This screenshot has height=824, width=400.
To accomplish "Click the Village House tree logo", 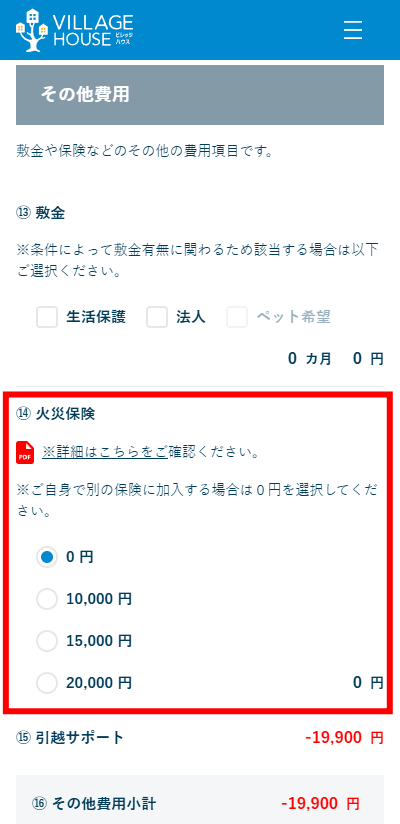I will pos(32,29).
